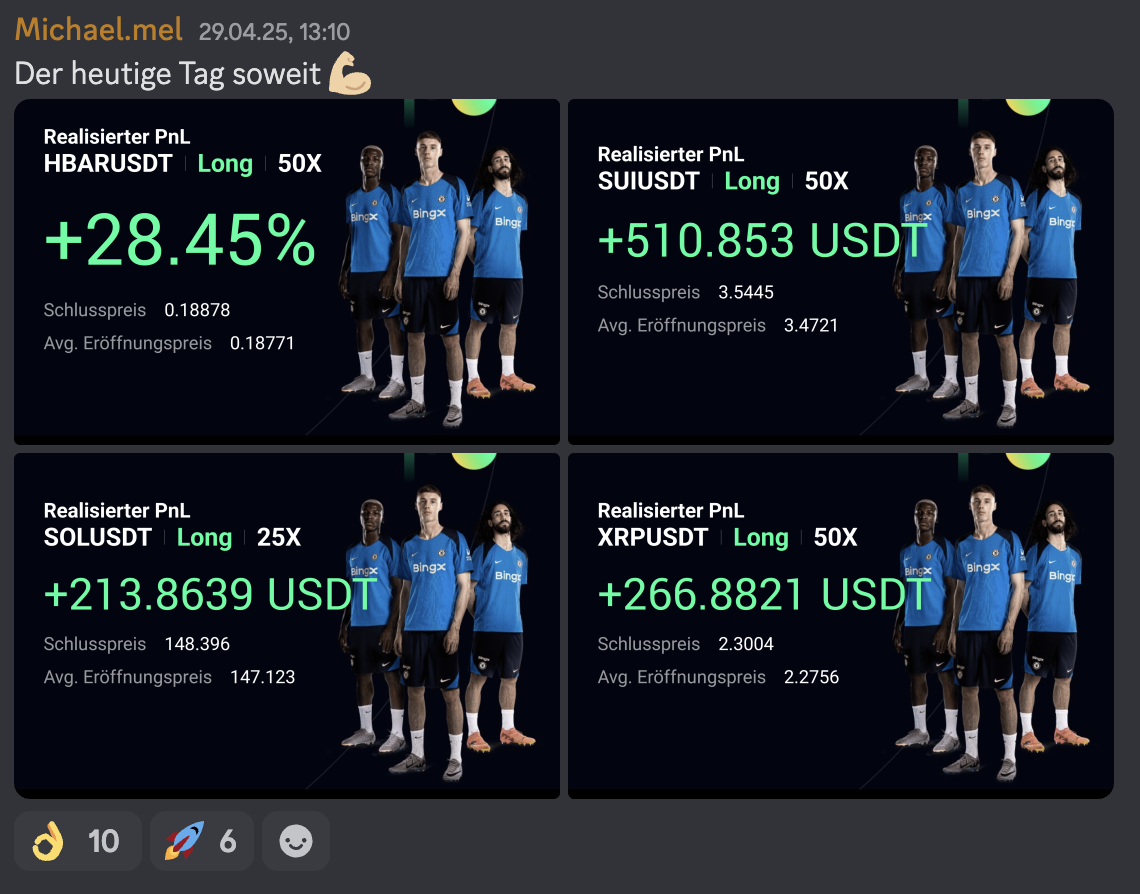Click the +510.853 USDT profit value
This screenshot has width=1140, height=894.
(762, 241)
